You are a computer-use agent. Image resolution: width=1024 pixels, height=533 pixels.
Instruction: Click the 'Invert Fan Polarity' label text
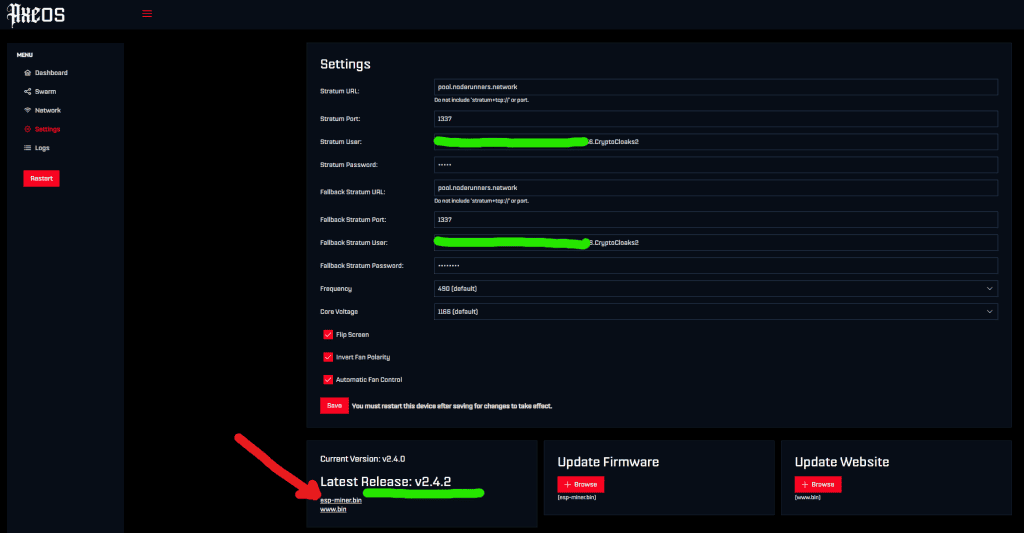point(363,357)
